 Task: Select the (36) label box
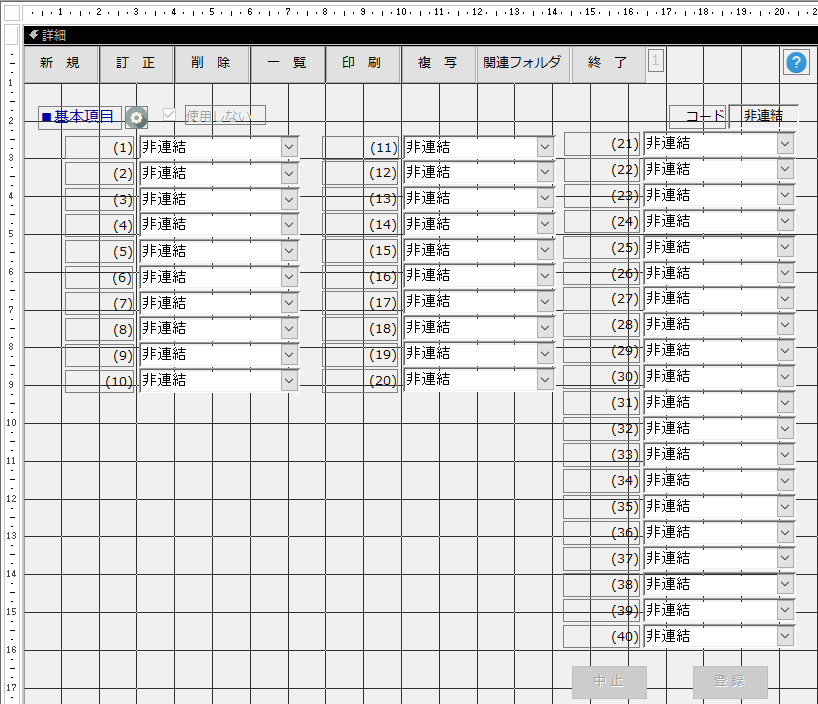click(602, 532)
